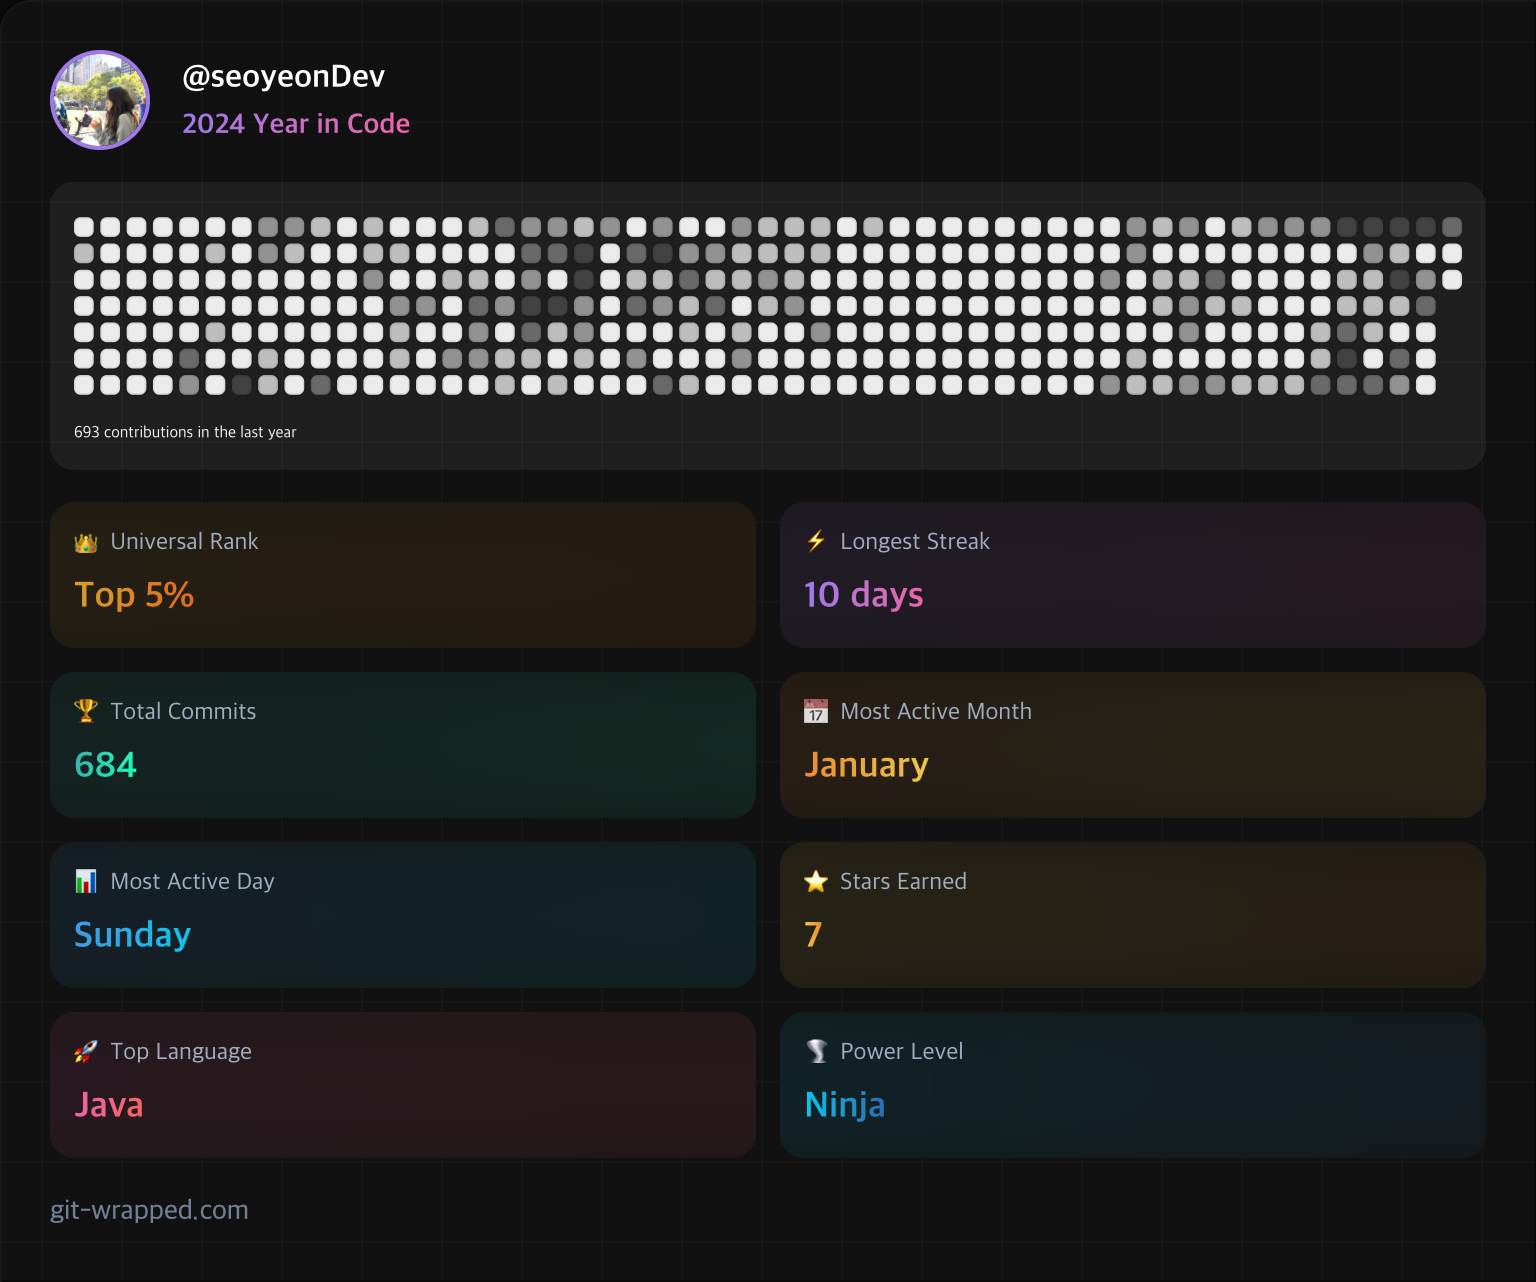Click the 'Sunday' value

tap(132, 936)
